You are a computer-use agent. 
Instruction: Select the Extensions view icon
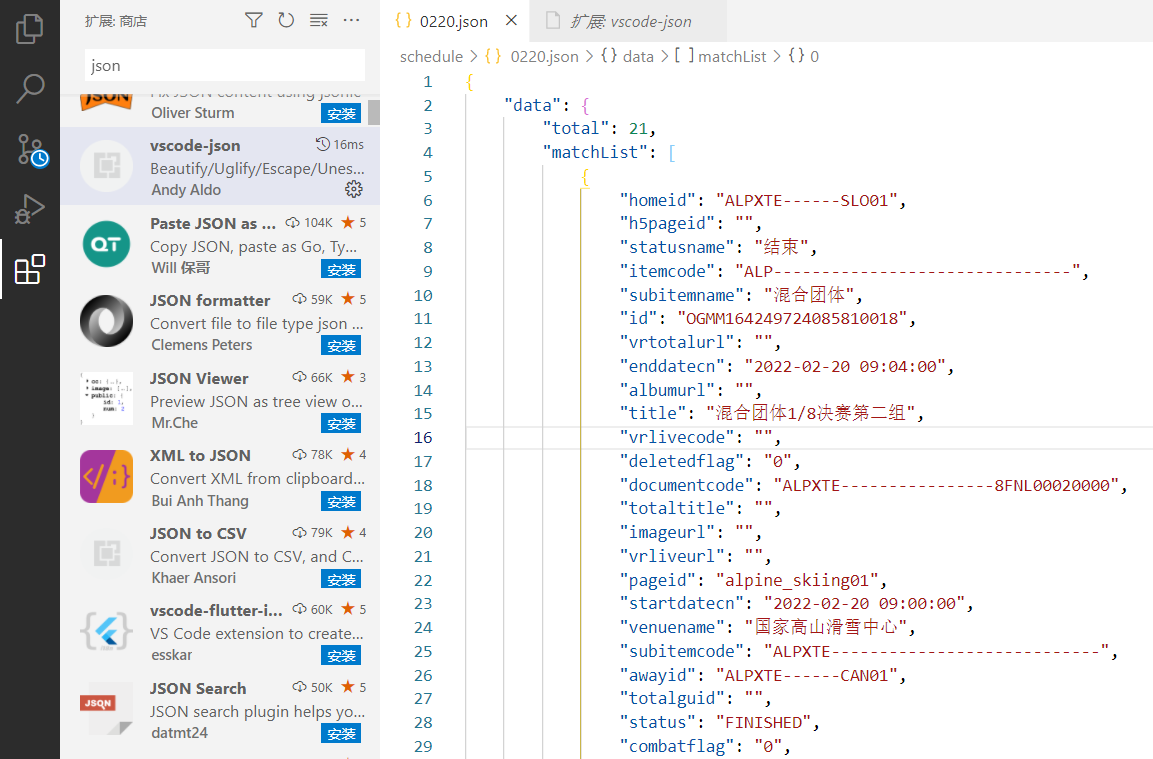(29, 269)
